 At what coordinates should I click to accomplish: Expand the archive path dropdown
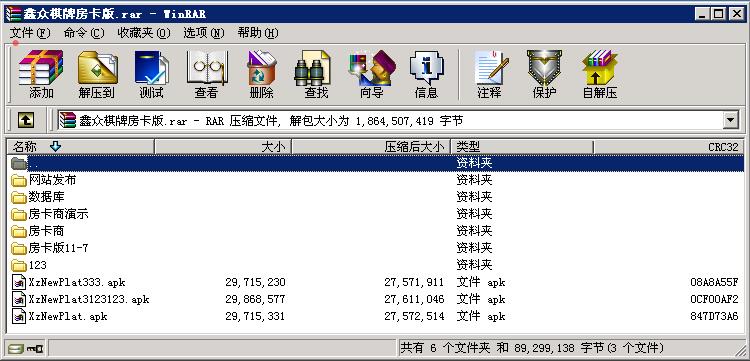point(730,120)
